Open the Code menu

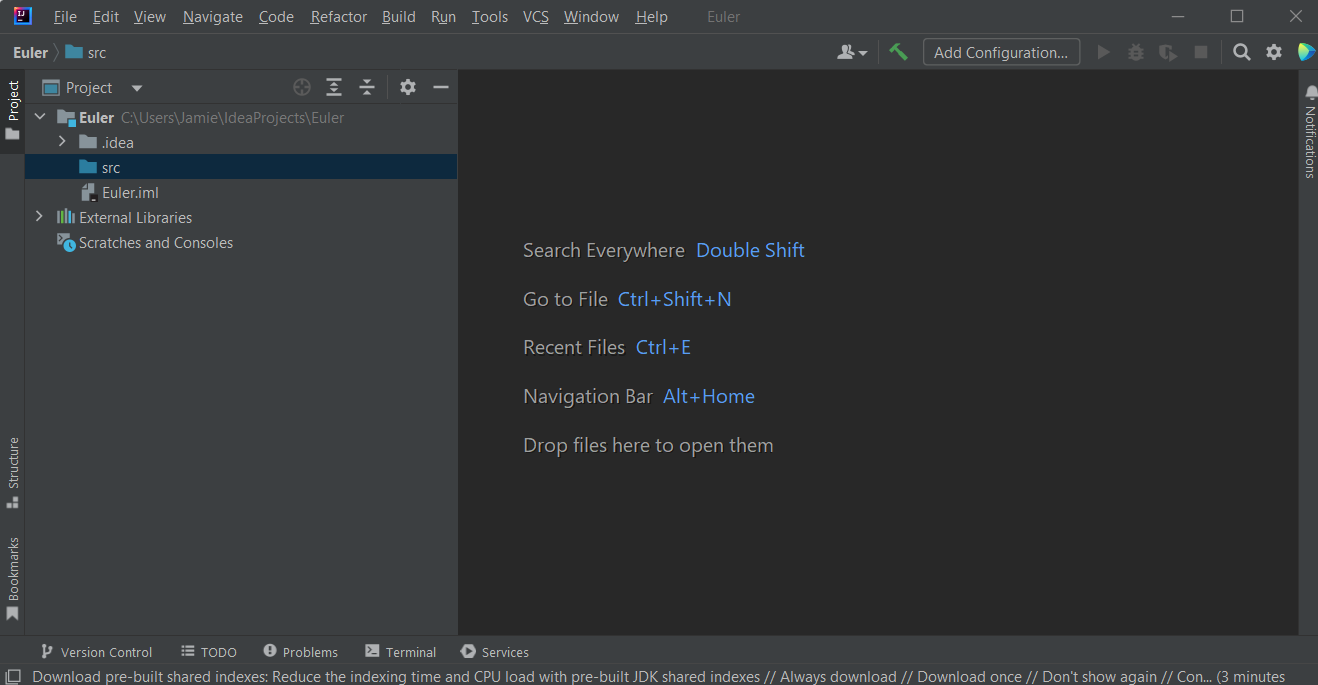[276, 17]
